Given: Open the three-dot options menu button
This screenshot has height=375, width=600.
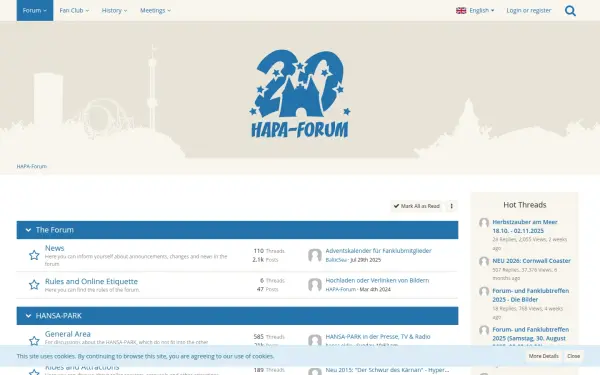Looking at the screenshot, I should point(452,206).
